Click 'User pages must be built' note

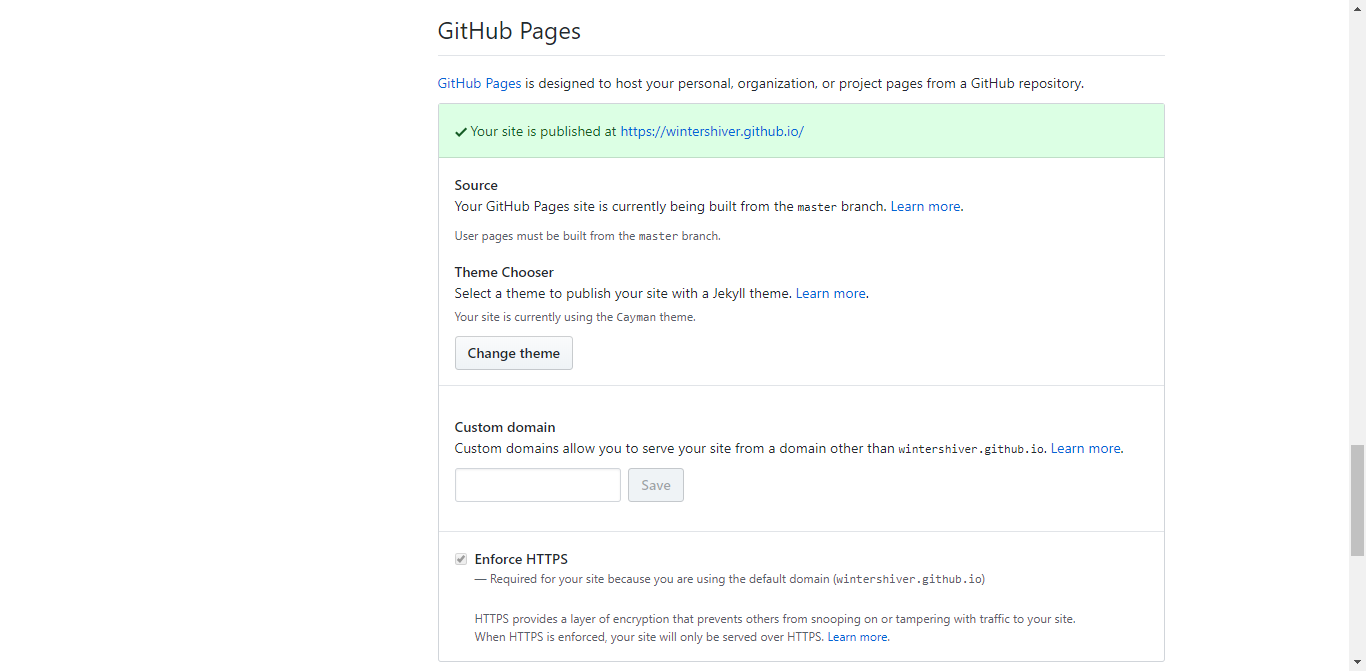(x=588, y=236)
